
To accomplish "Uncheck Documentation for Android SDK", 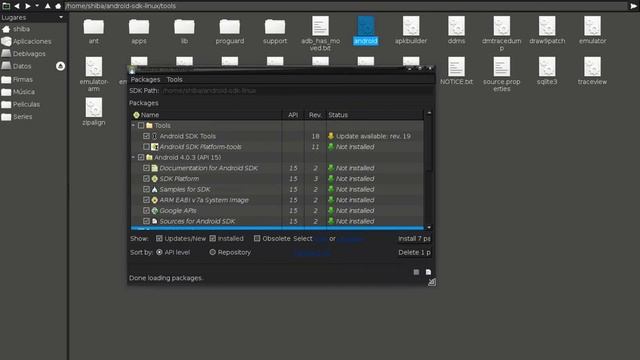I will click(x=146, y=168).
